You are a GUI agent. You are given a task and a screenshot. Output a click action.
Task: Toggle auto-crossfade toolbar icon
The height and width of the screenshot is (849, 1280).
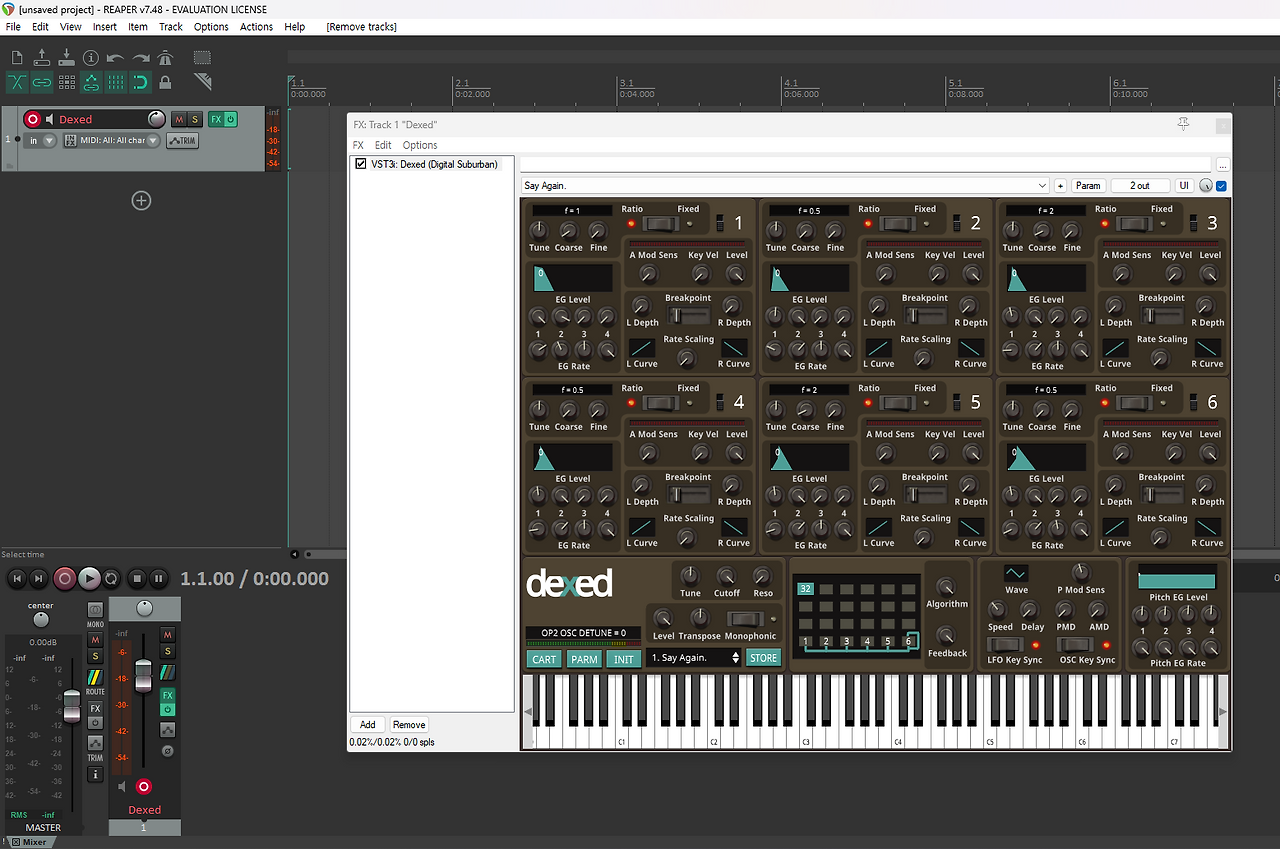click(x=17, y=82)
